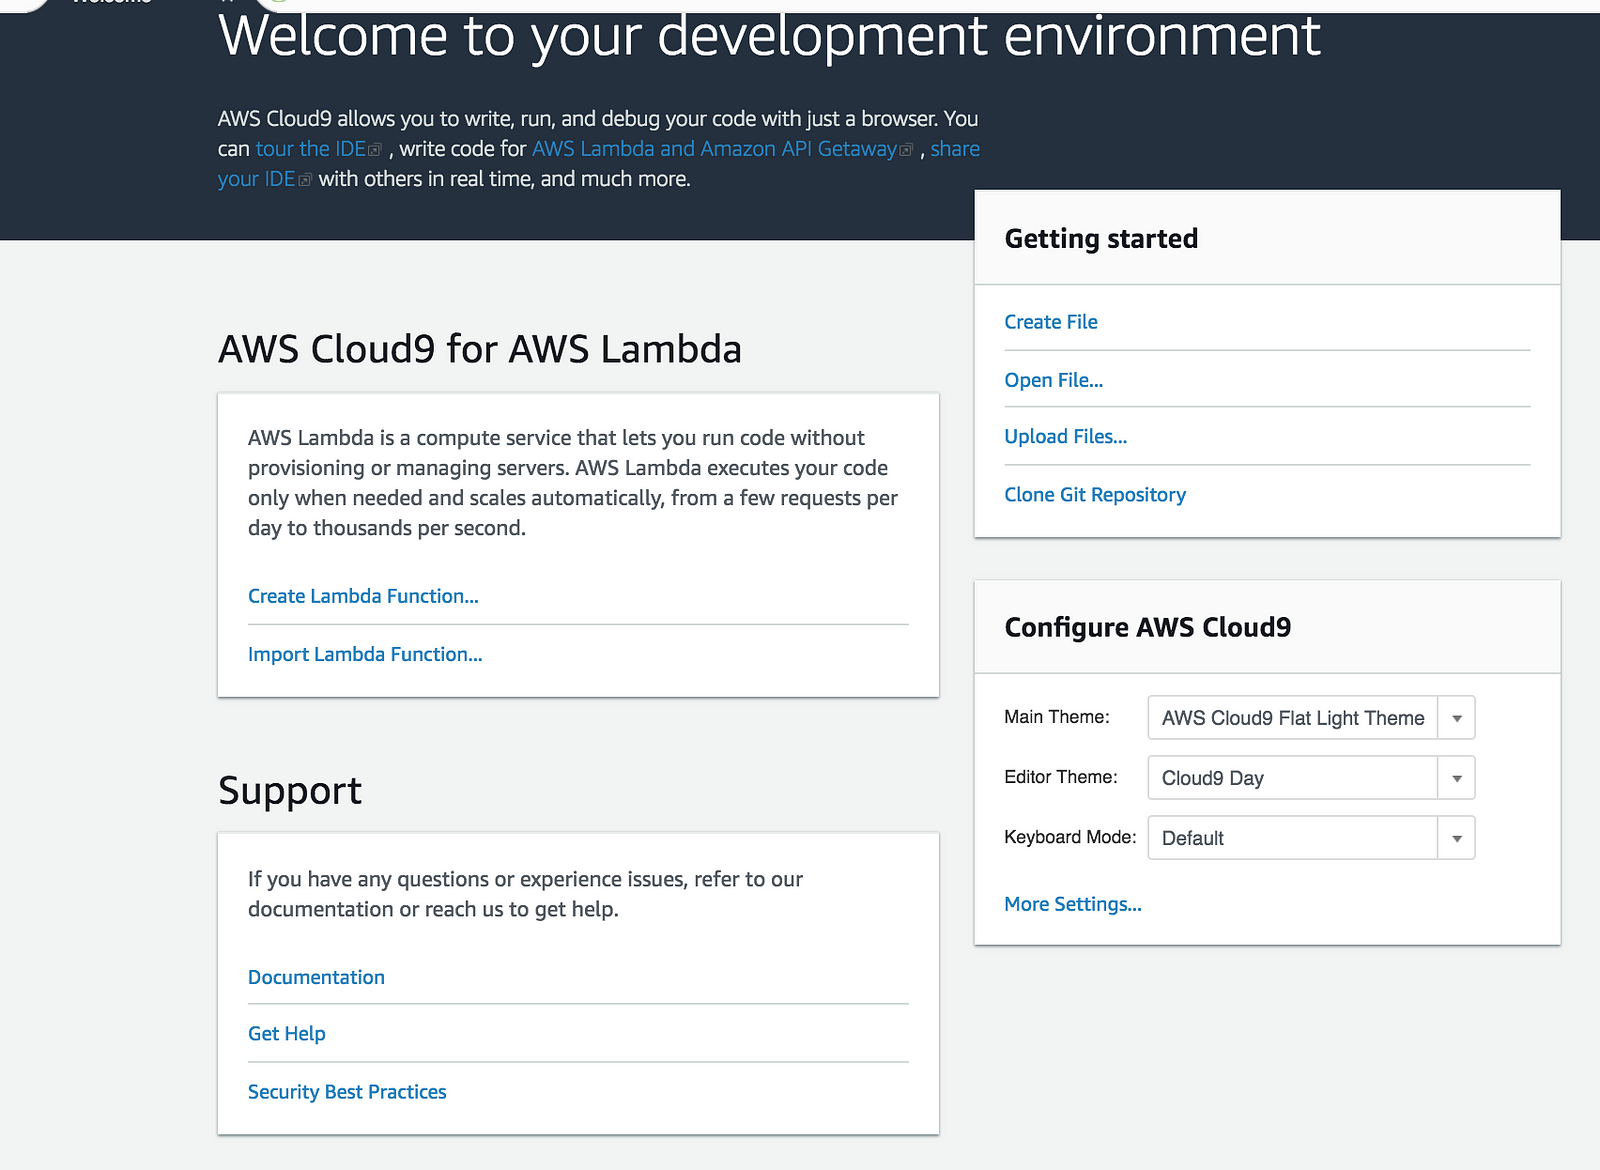The image size is (1600, 1170).
Task: Click the external-link icon after "API Getaway"
Action: pyautogui.click(x=906, y=150)
